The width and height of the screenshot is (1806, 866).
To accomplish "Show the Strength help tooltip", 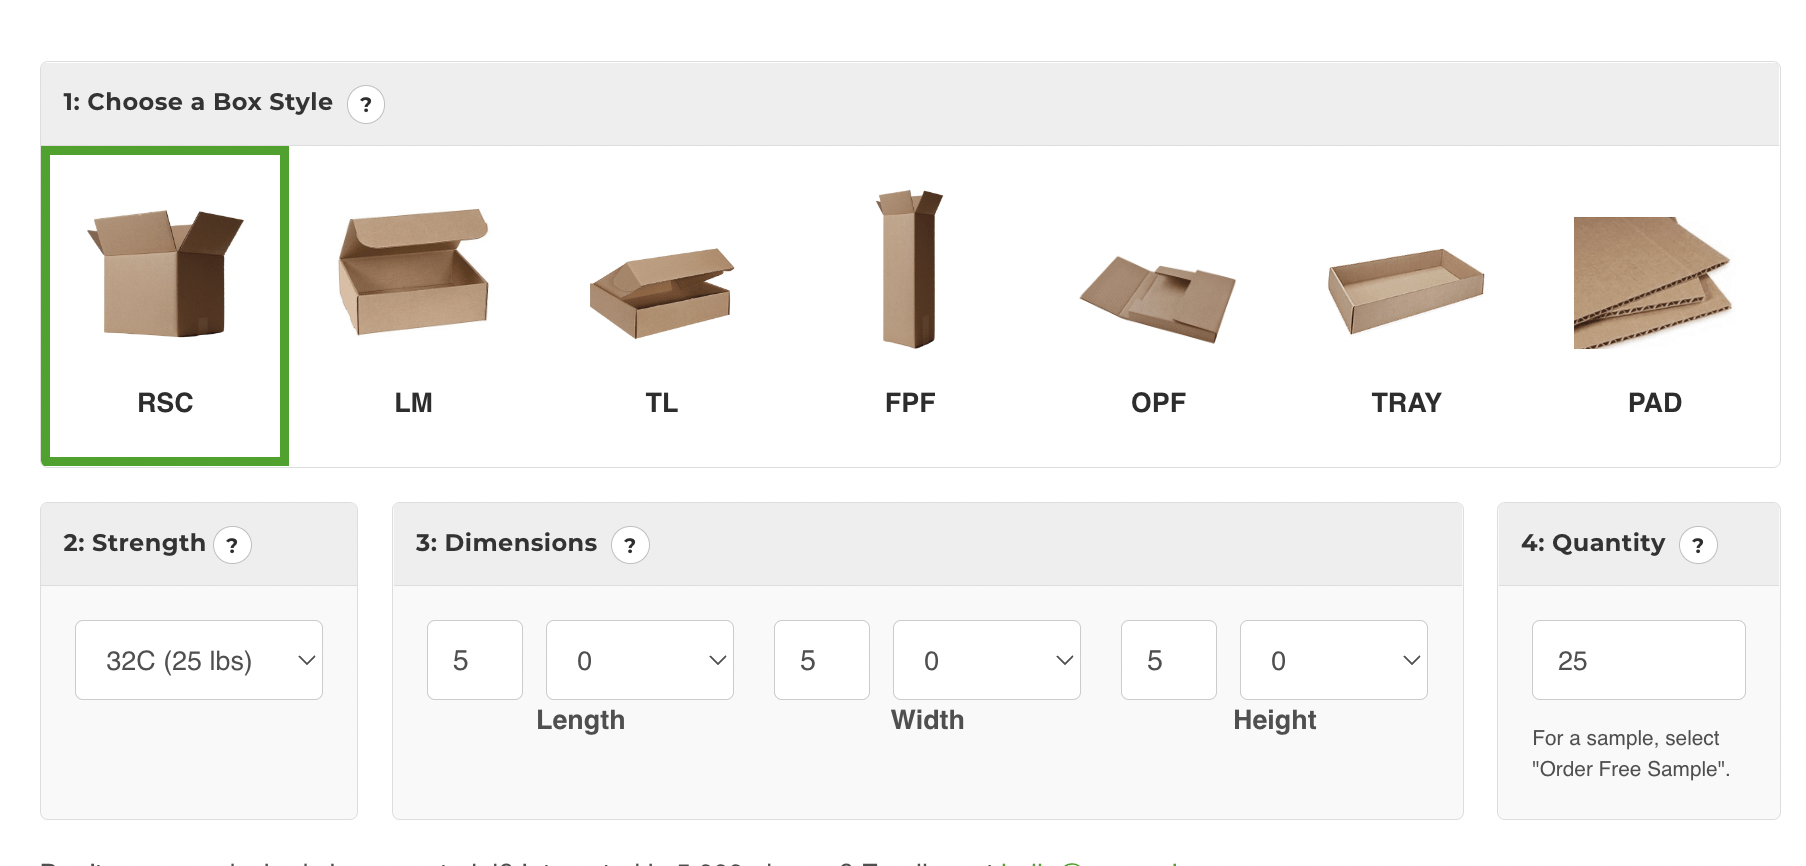I will (x=233, y=545).
